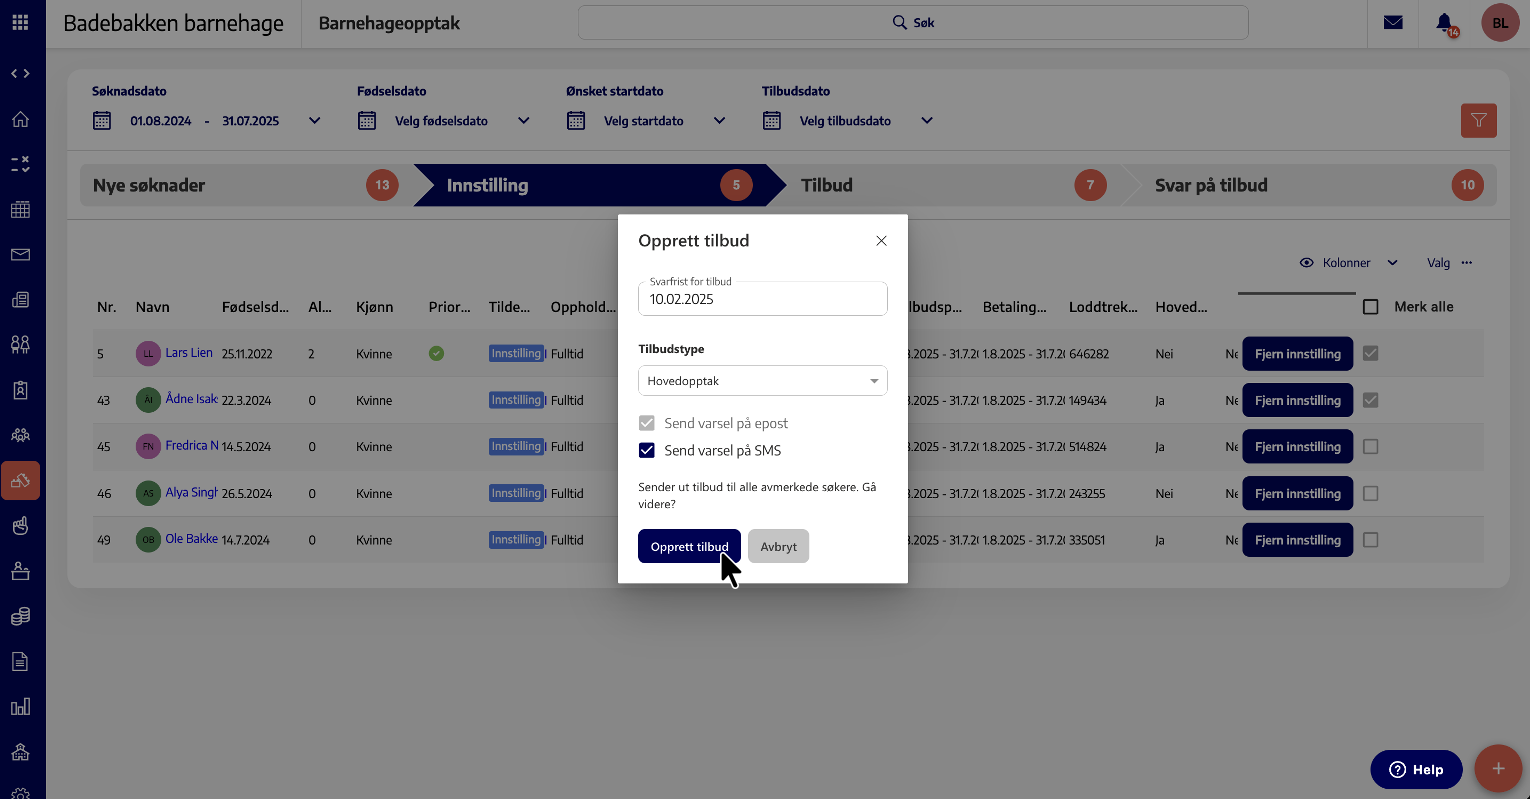
Task: Switch to the Svar på tilbud stage
Action: pyautogui.click(x=1300, y=185)
